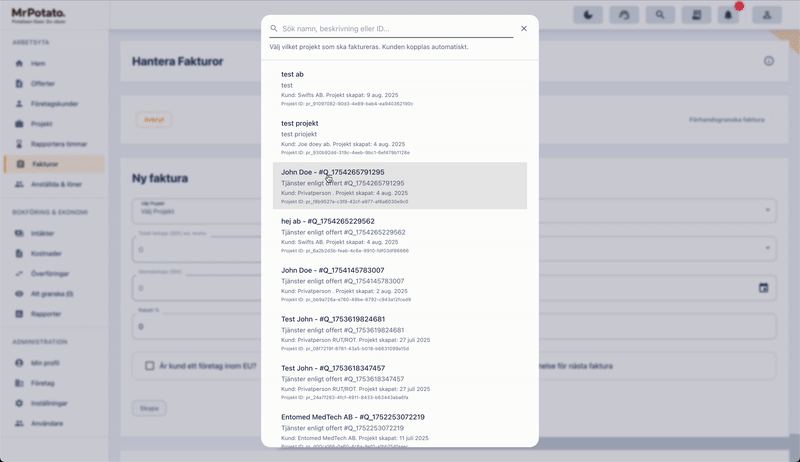Open Rapporter in sidebar
Viewport: 800px width, 462px height.
coord(54,314)
